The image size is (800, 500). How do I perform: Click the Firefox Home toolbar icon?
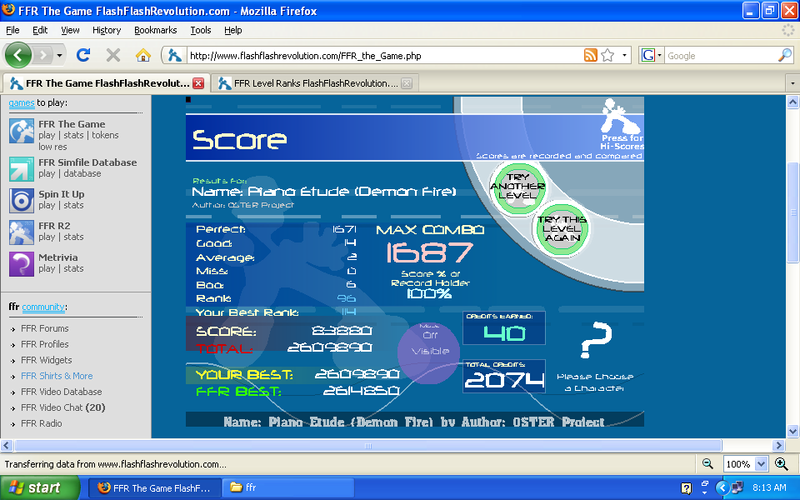(143, 55)
